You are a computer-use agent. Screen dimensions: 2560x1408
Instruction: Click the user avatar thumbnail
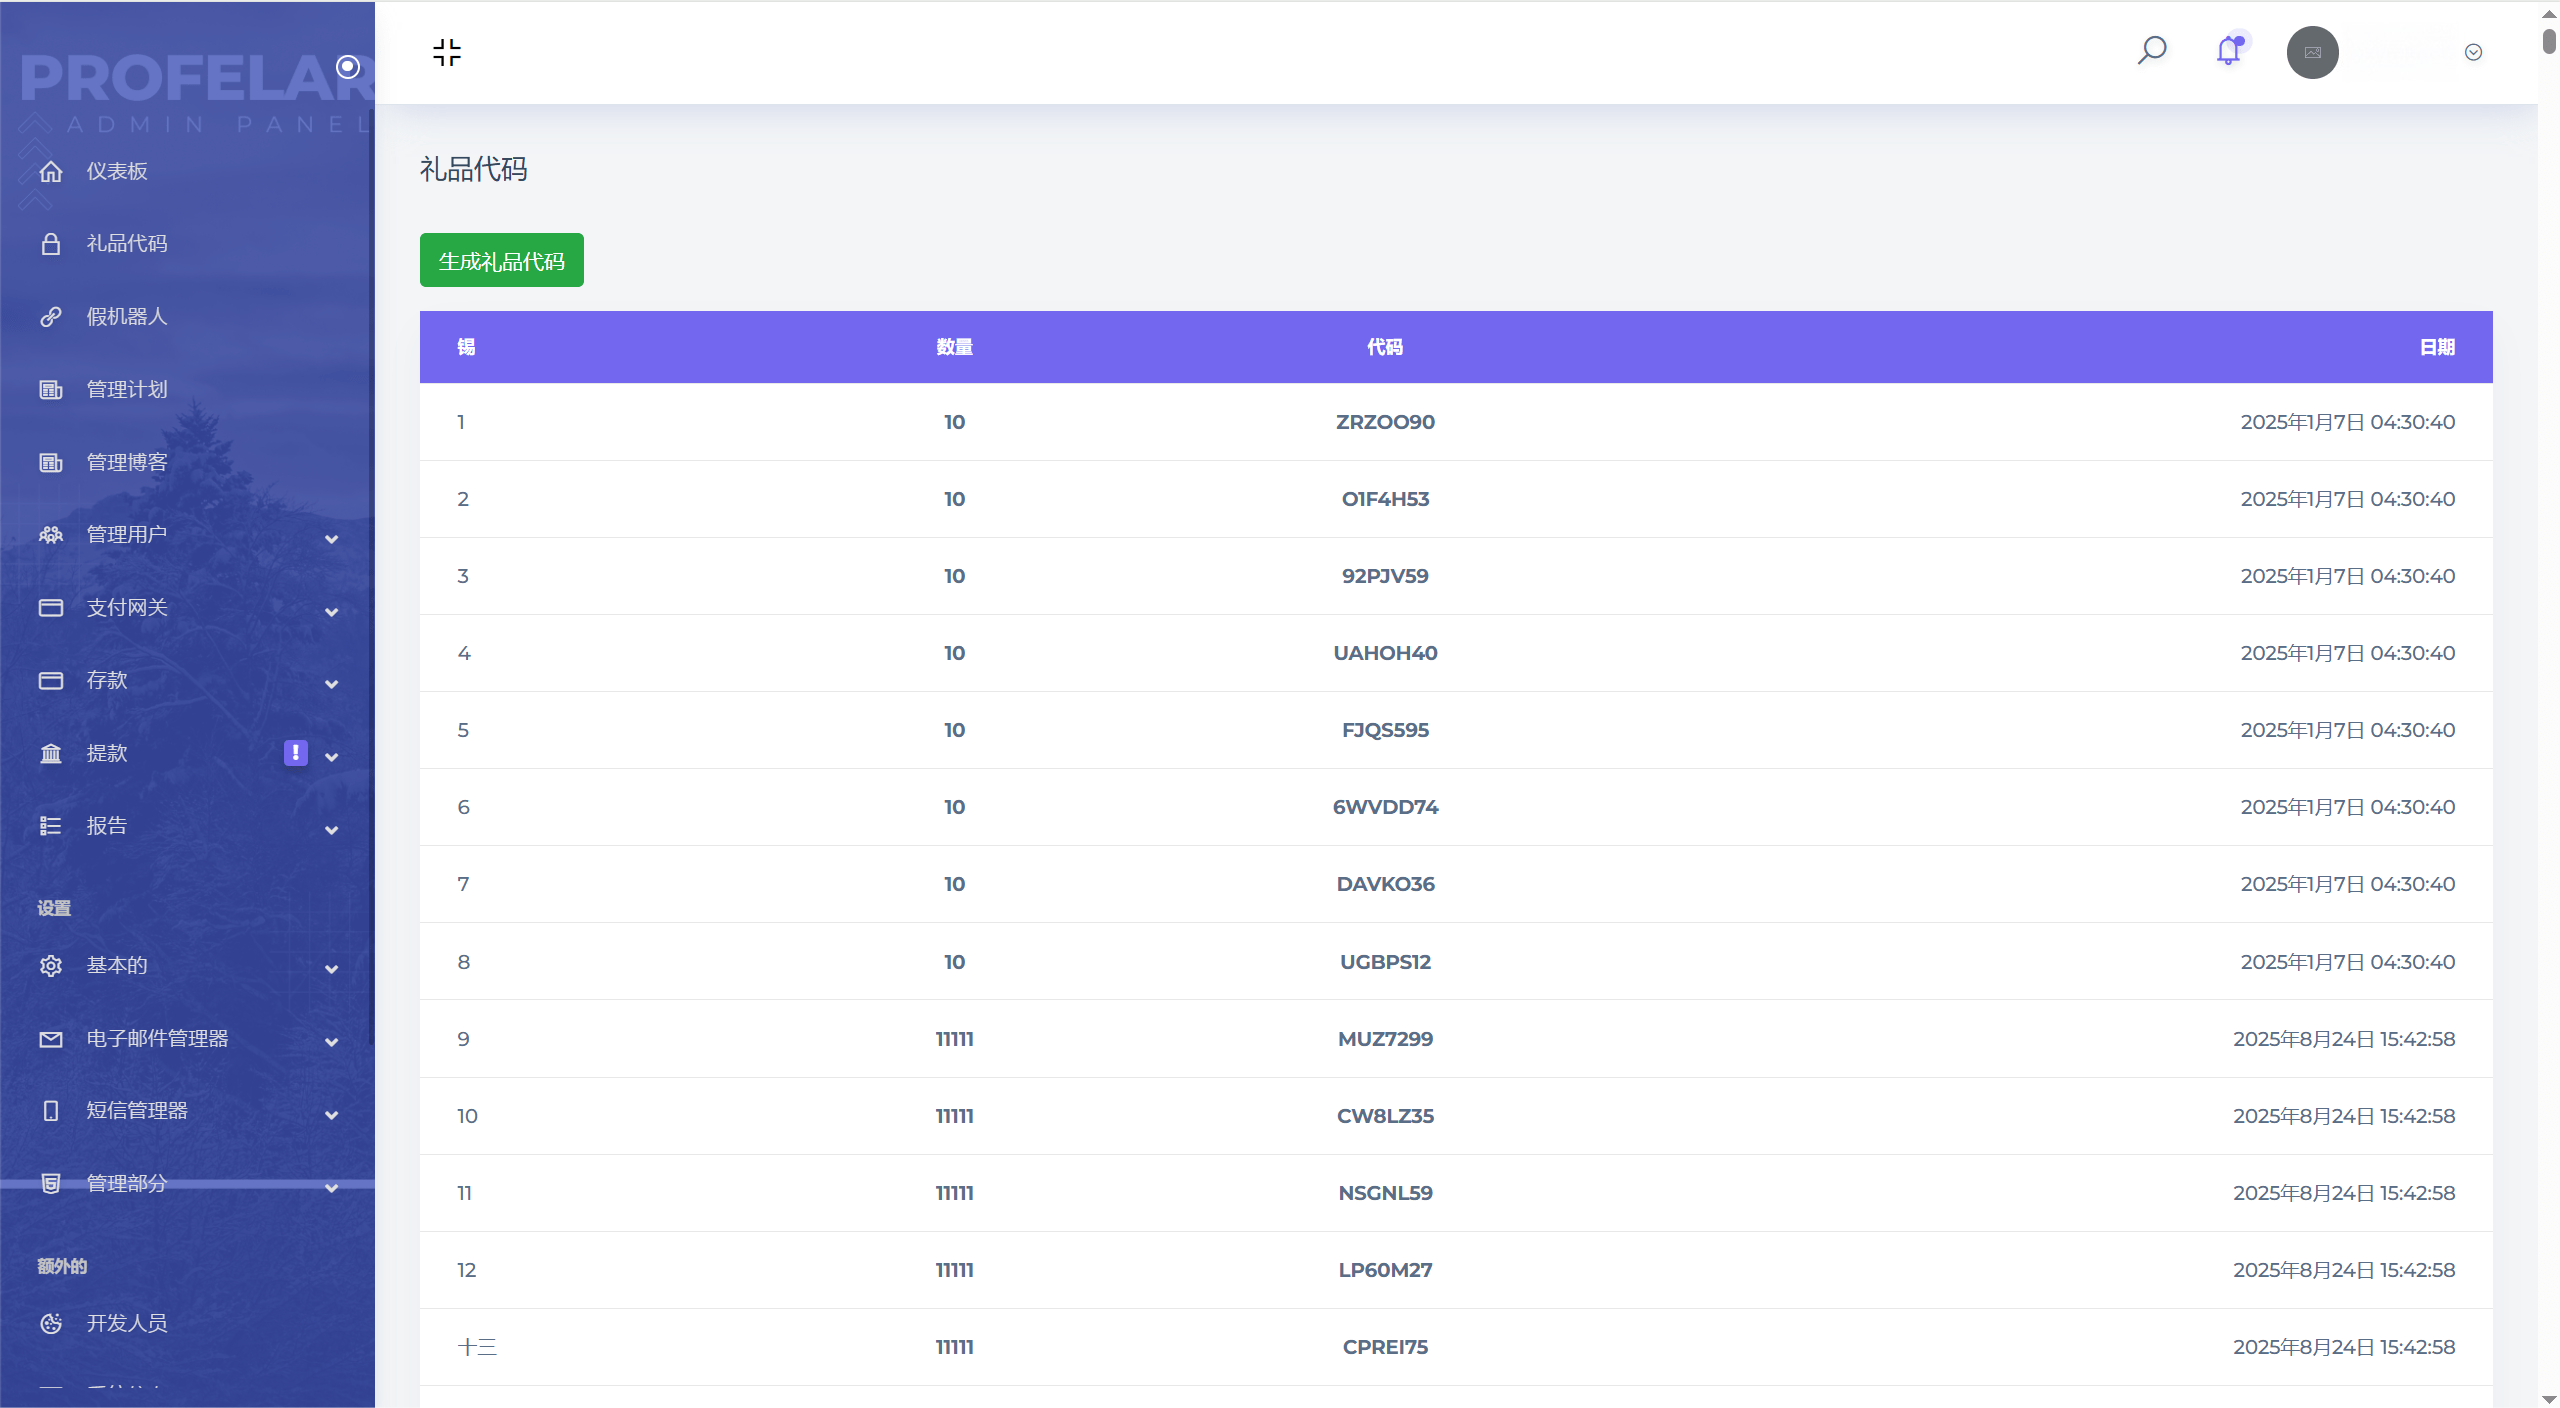2312,52
